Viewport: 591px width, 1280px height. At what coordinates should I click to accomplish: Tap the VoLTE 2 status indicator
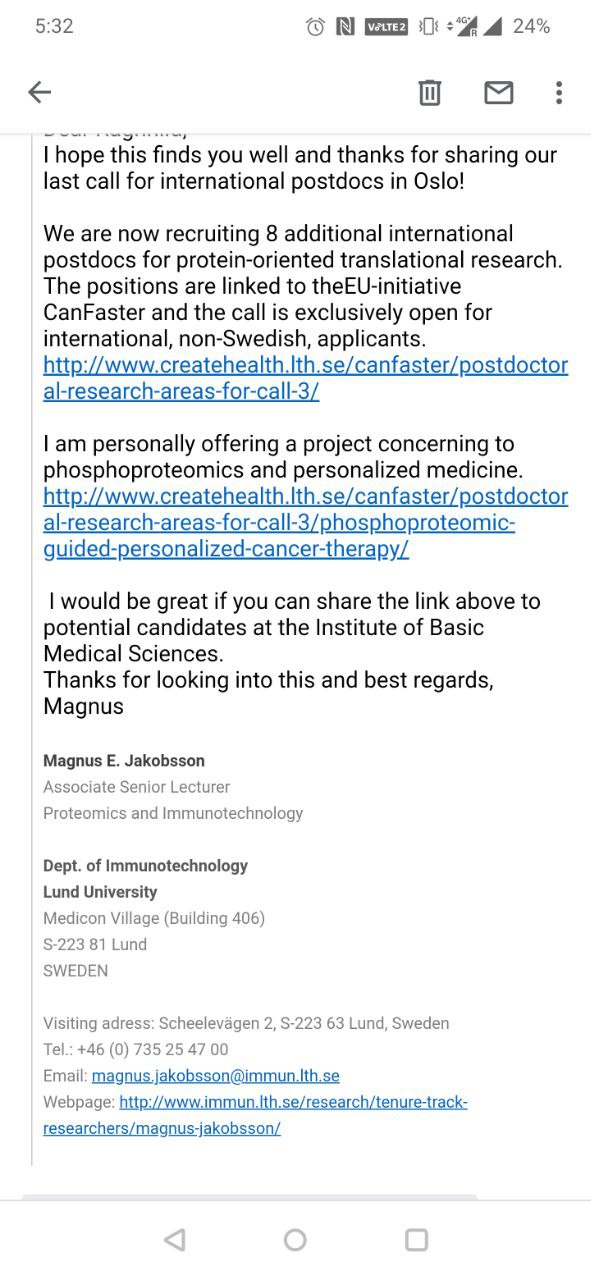[x=386, y=27]
